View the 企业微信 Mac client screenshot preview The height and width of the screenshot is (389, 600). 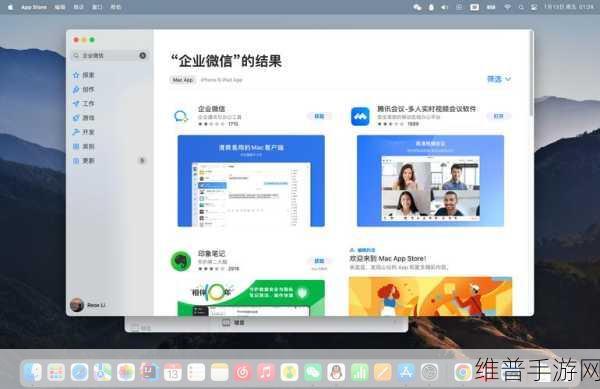click(x=251, y=181)
